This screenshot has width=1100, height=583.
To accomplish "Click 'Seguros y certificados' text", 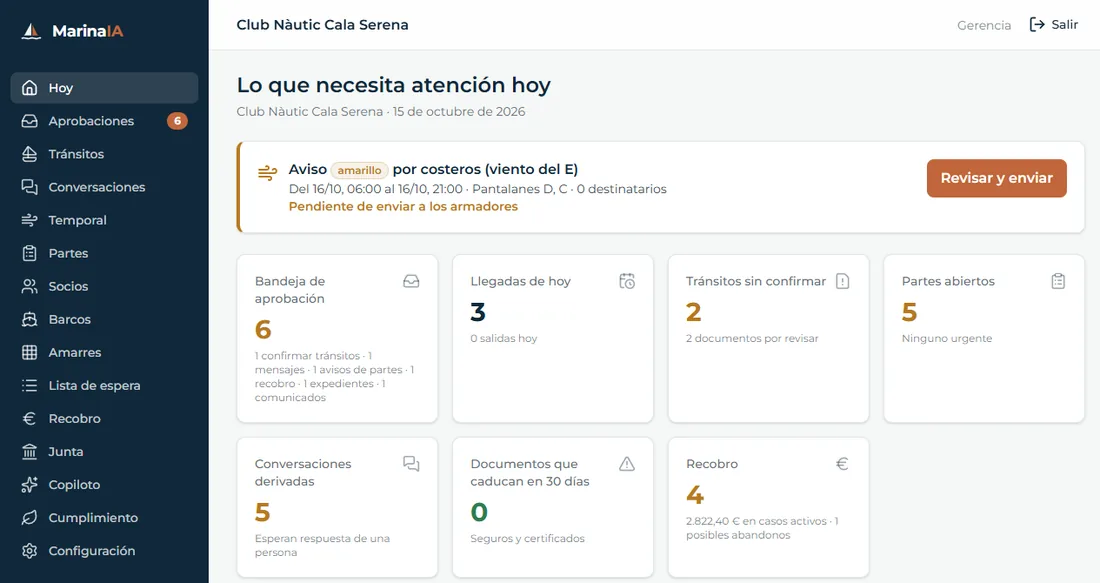I will pyautogui.click(x=528, y=538).
